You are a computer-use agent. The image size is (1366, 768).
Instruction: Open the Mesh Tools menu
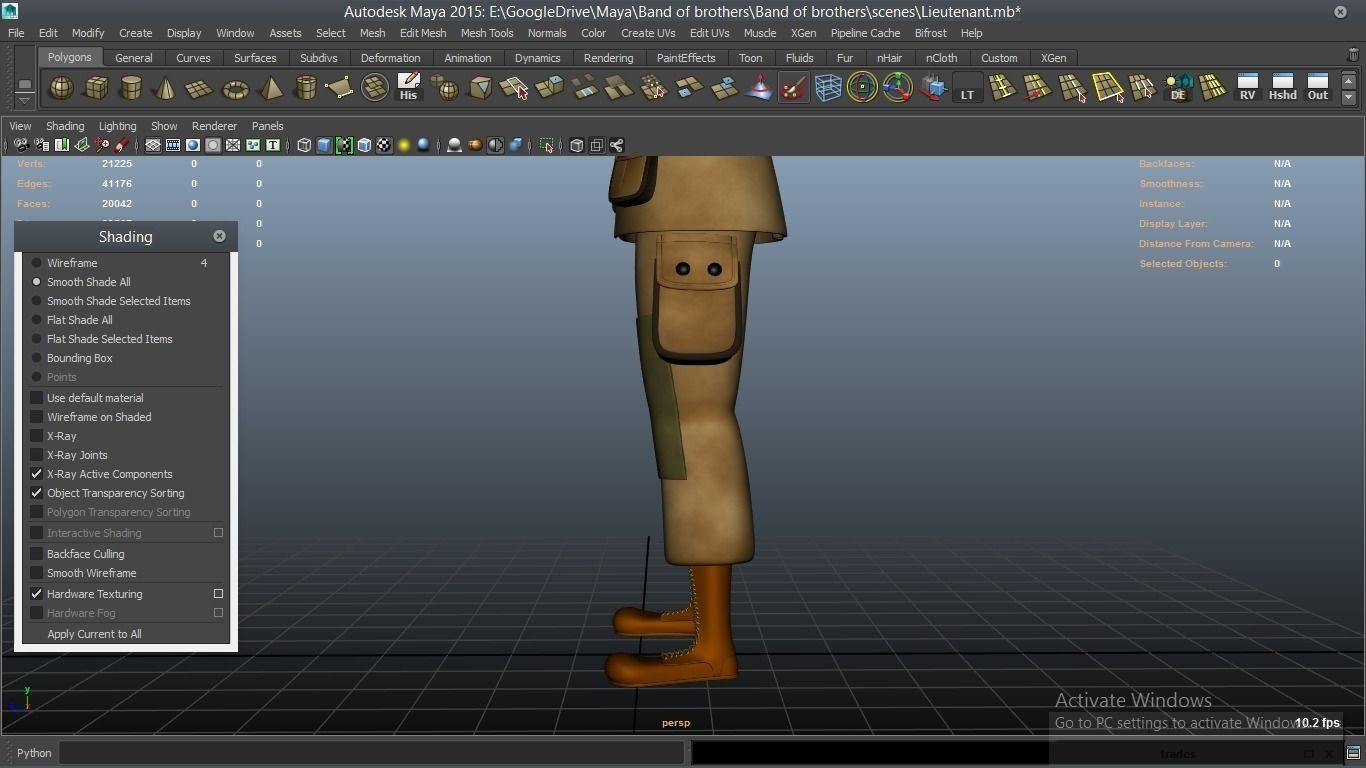(x=487, y=33)
